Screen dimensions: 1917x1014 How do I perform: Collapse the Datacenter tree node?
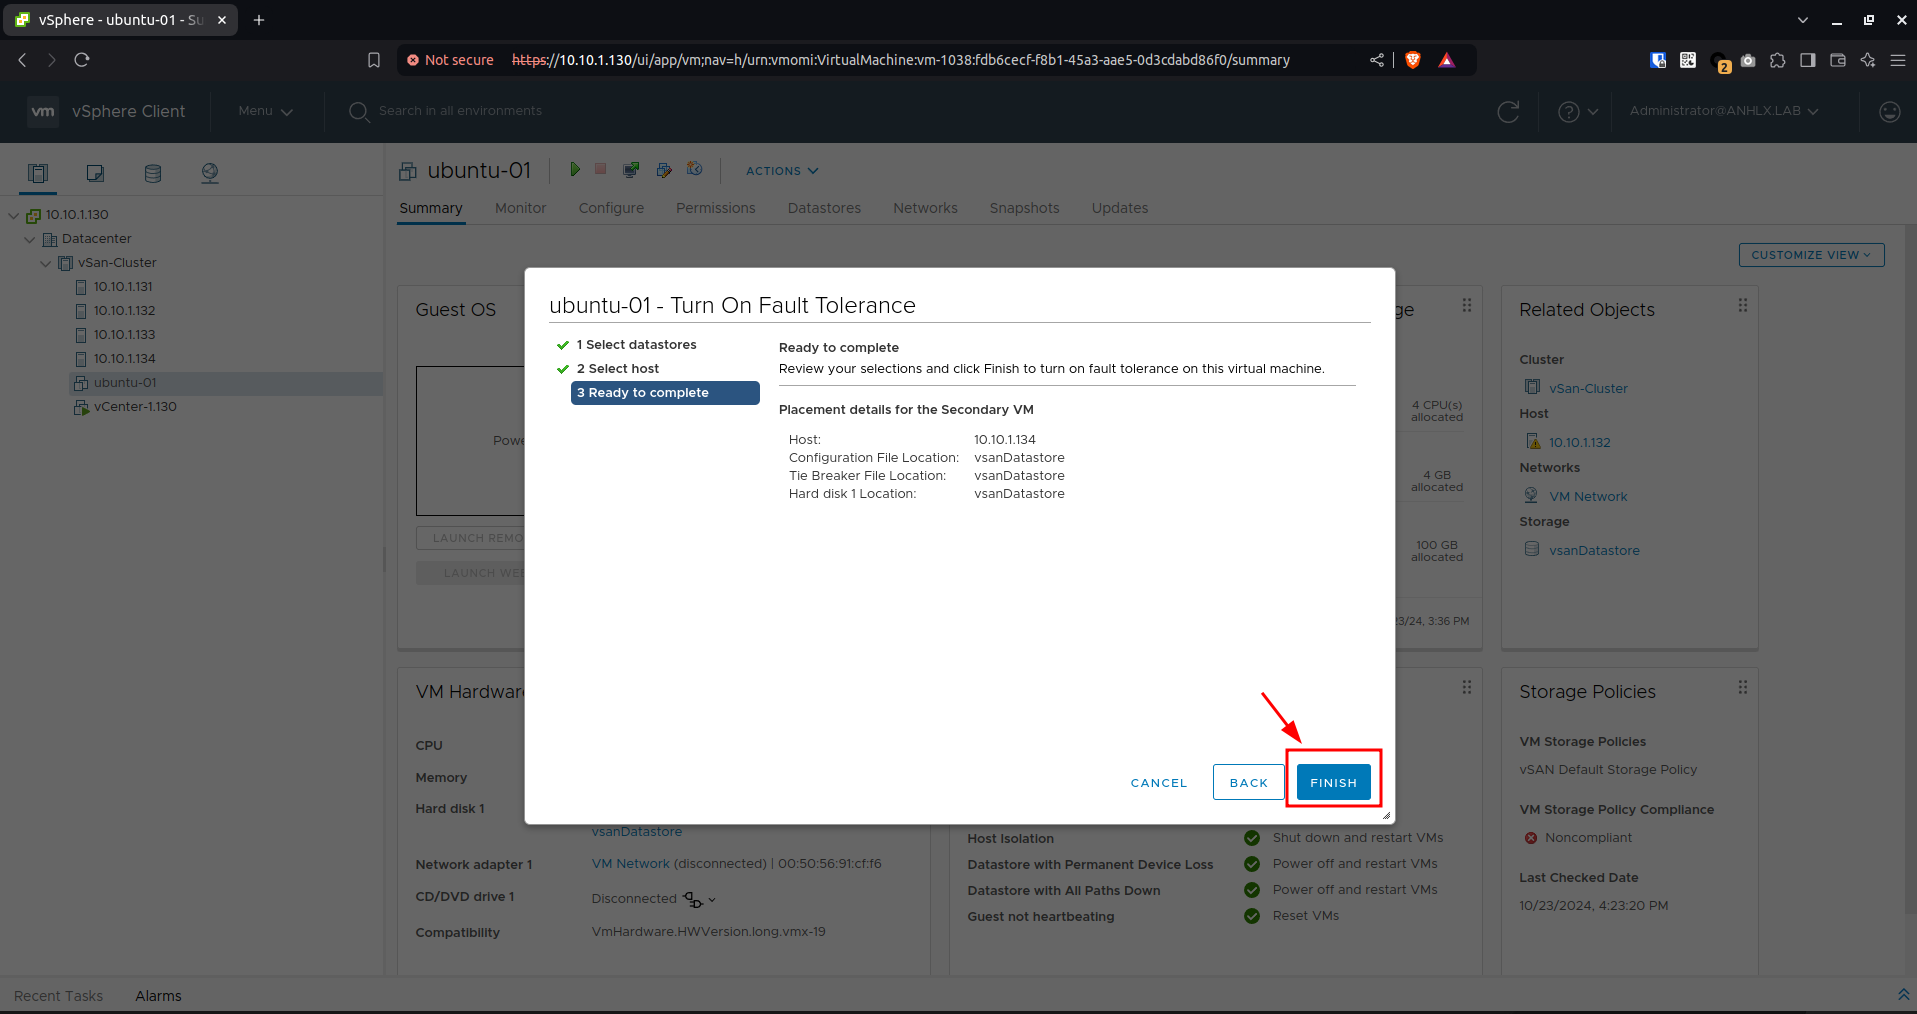point(30,239)
